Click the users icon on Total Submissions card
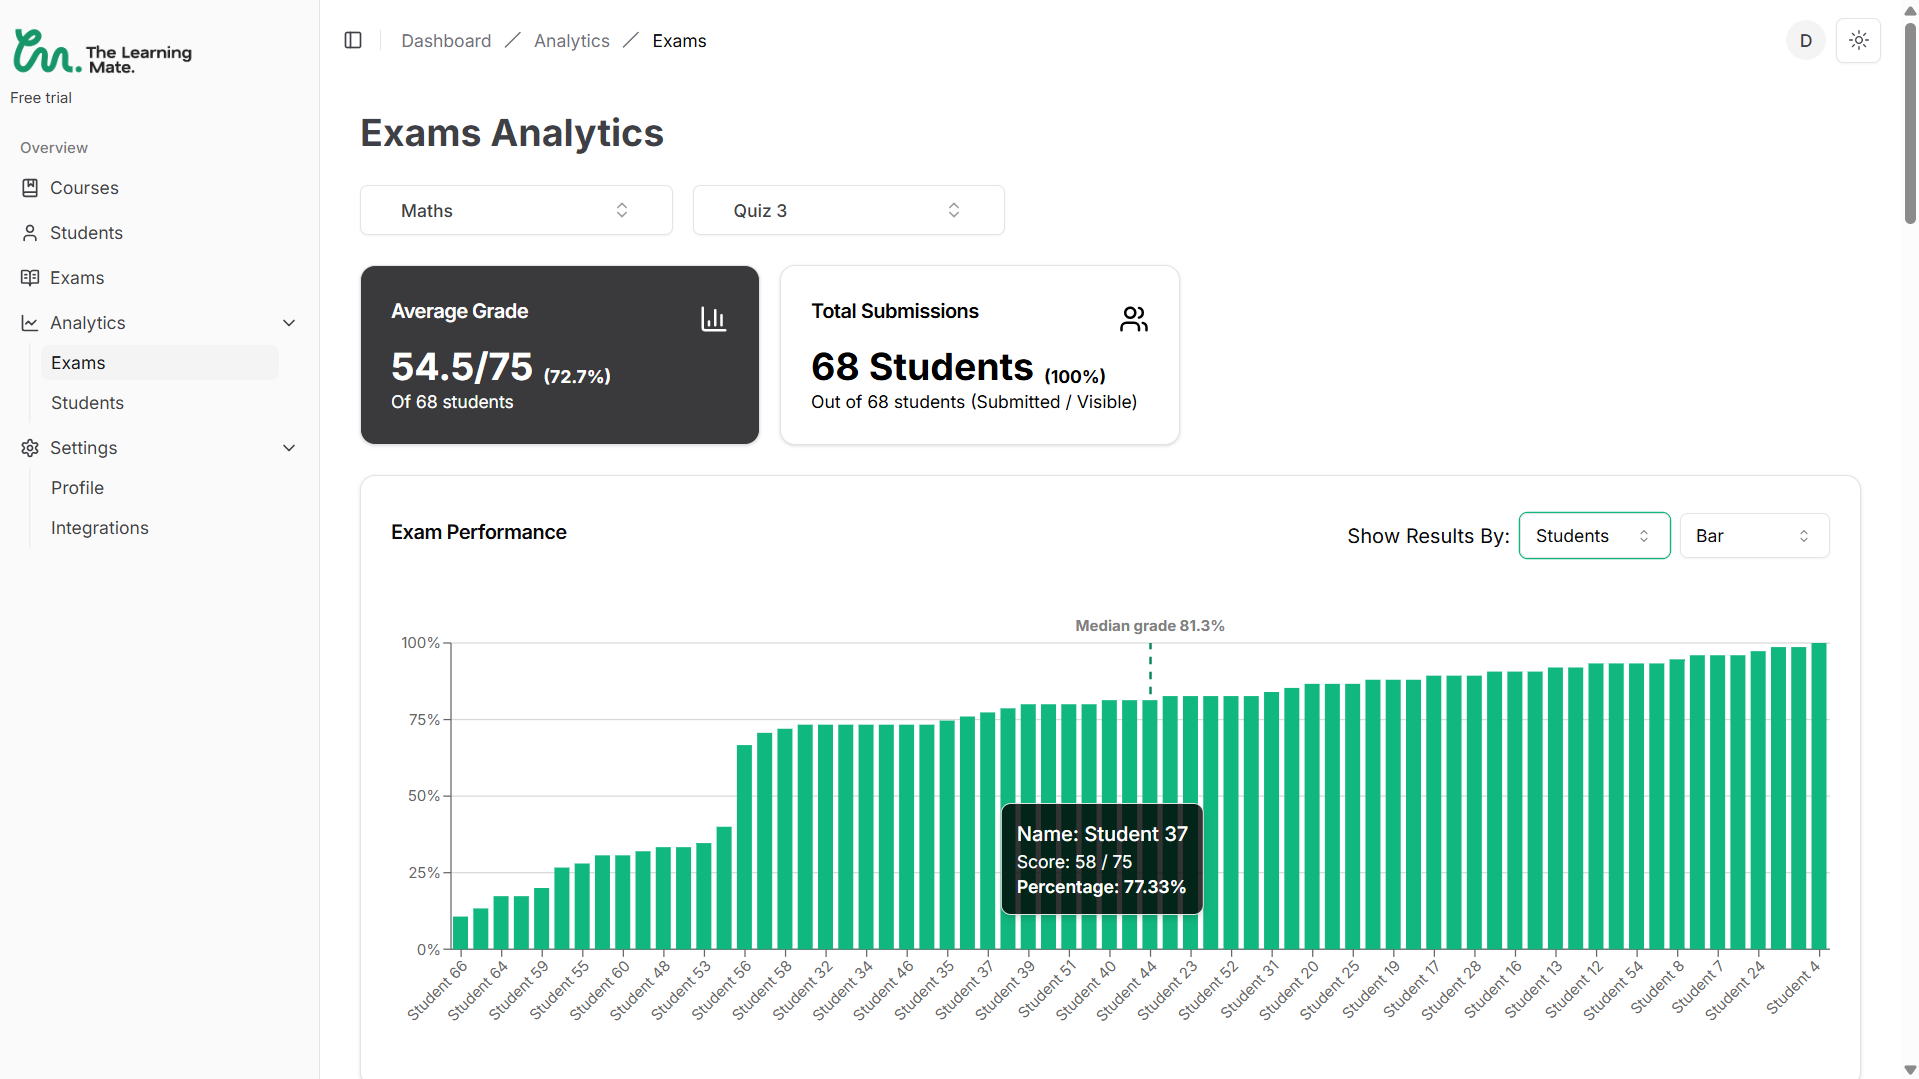 click(1133, 319)
